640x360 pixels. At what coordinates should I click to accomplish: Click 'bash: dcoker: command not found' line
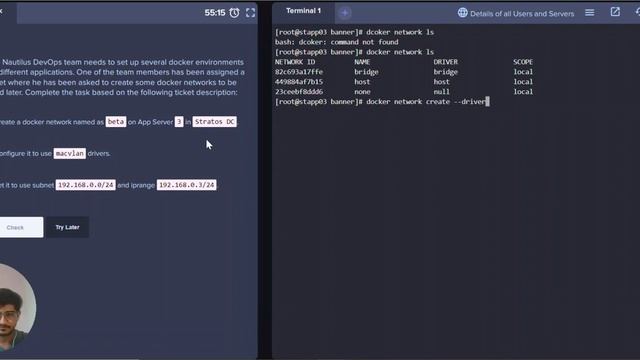coord(336,42)
